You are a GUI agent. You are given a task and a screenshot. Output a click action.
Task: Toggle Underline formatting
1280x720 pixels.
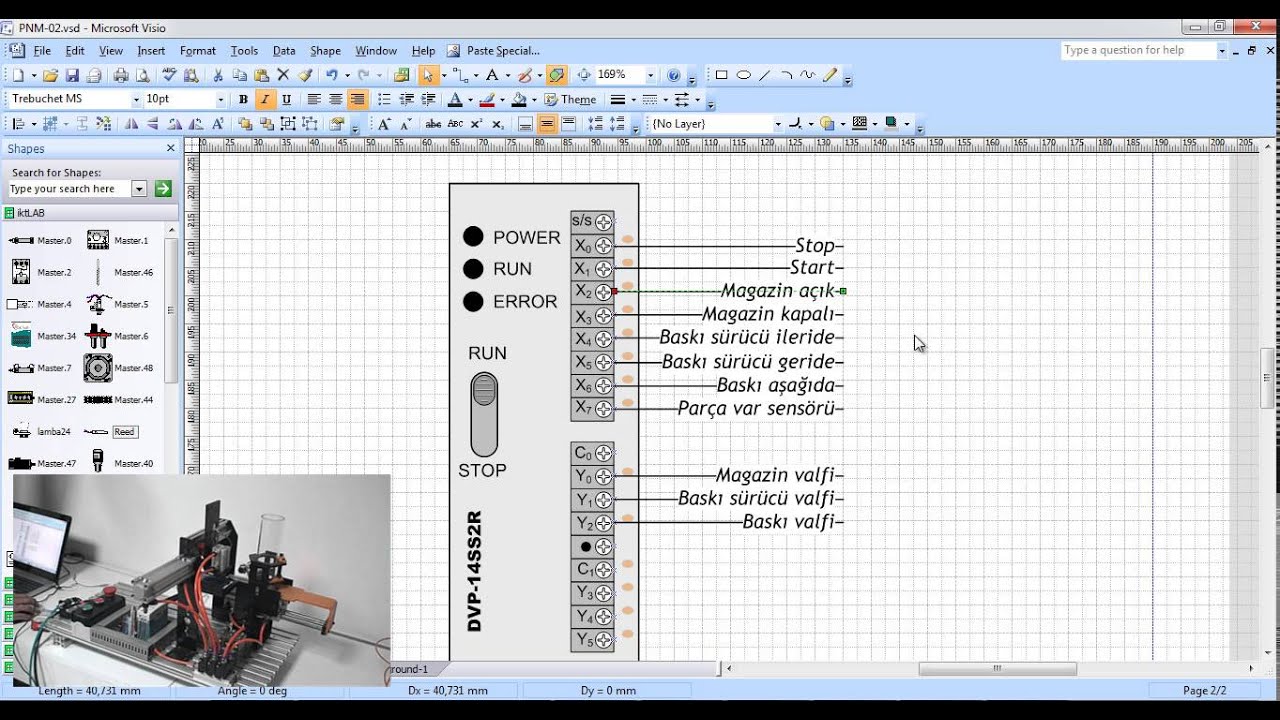(286, 100)
